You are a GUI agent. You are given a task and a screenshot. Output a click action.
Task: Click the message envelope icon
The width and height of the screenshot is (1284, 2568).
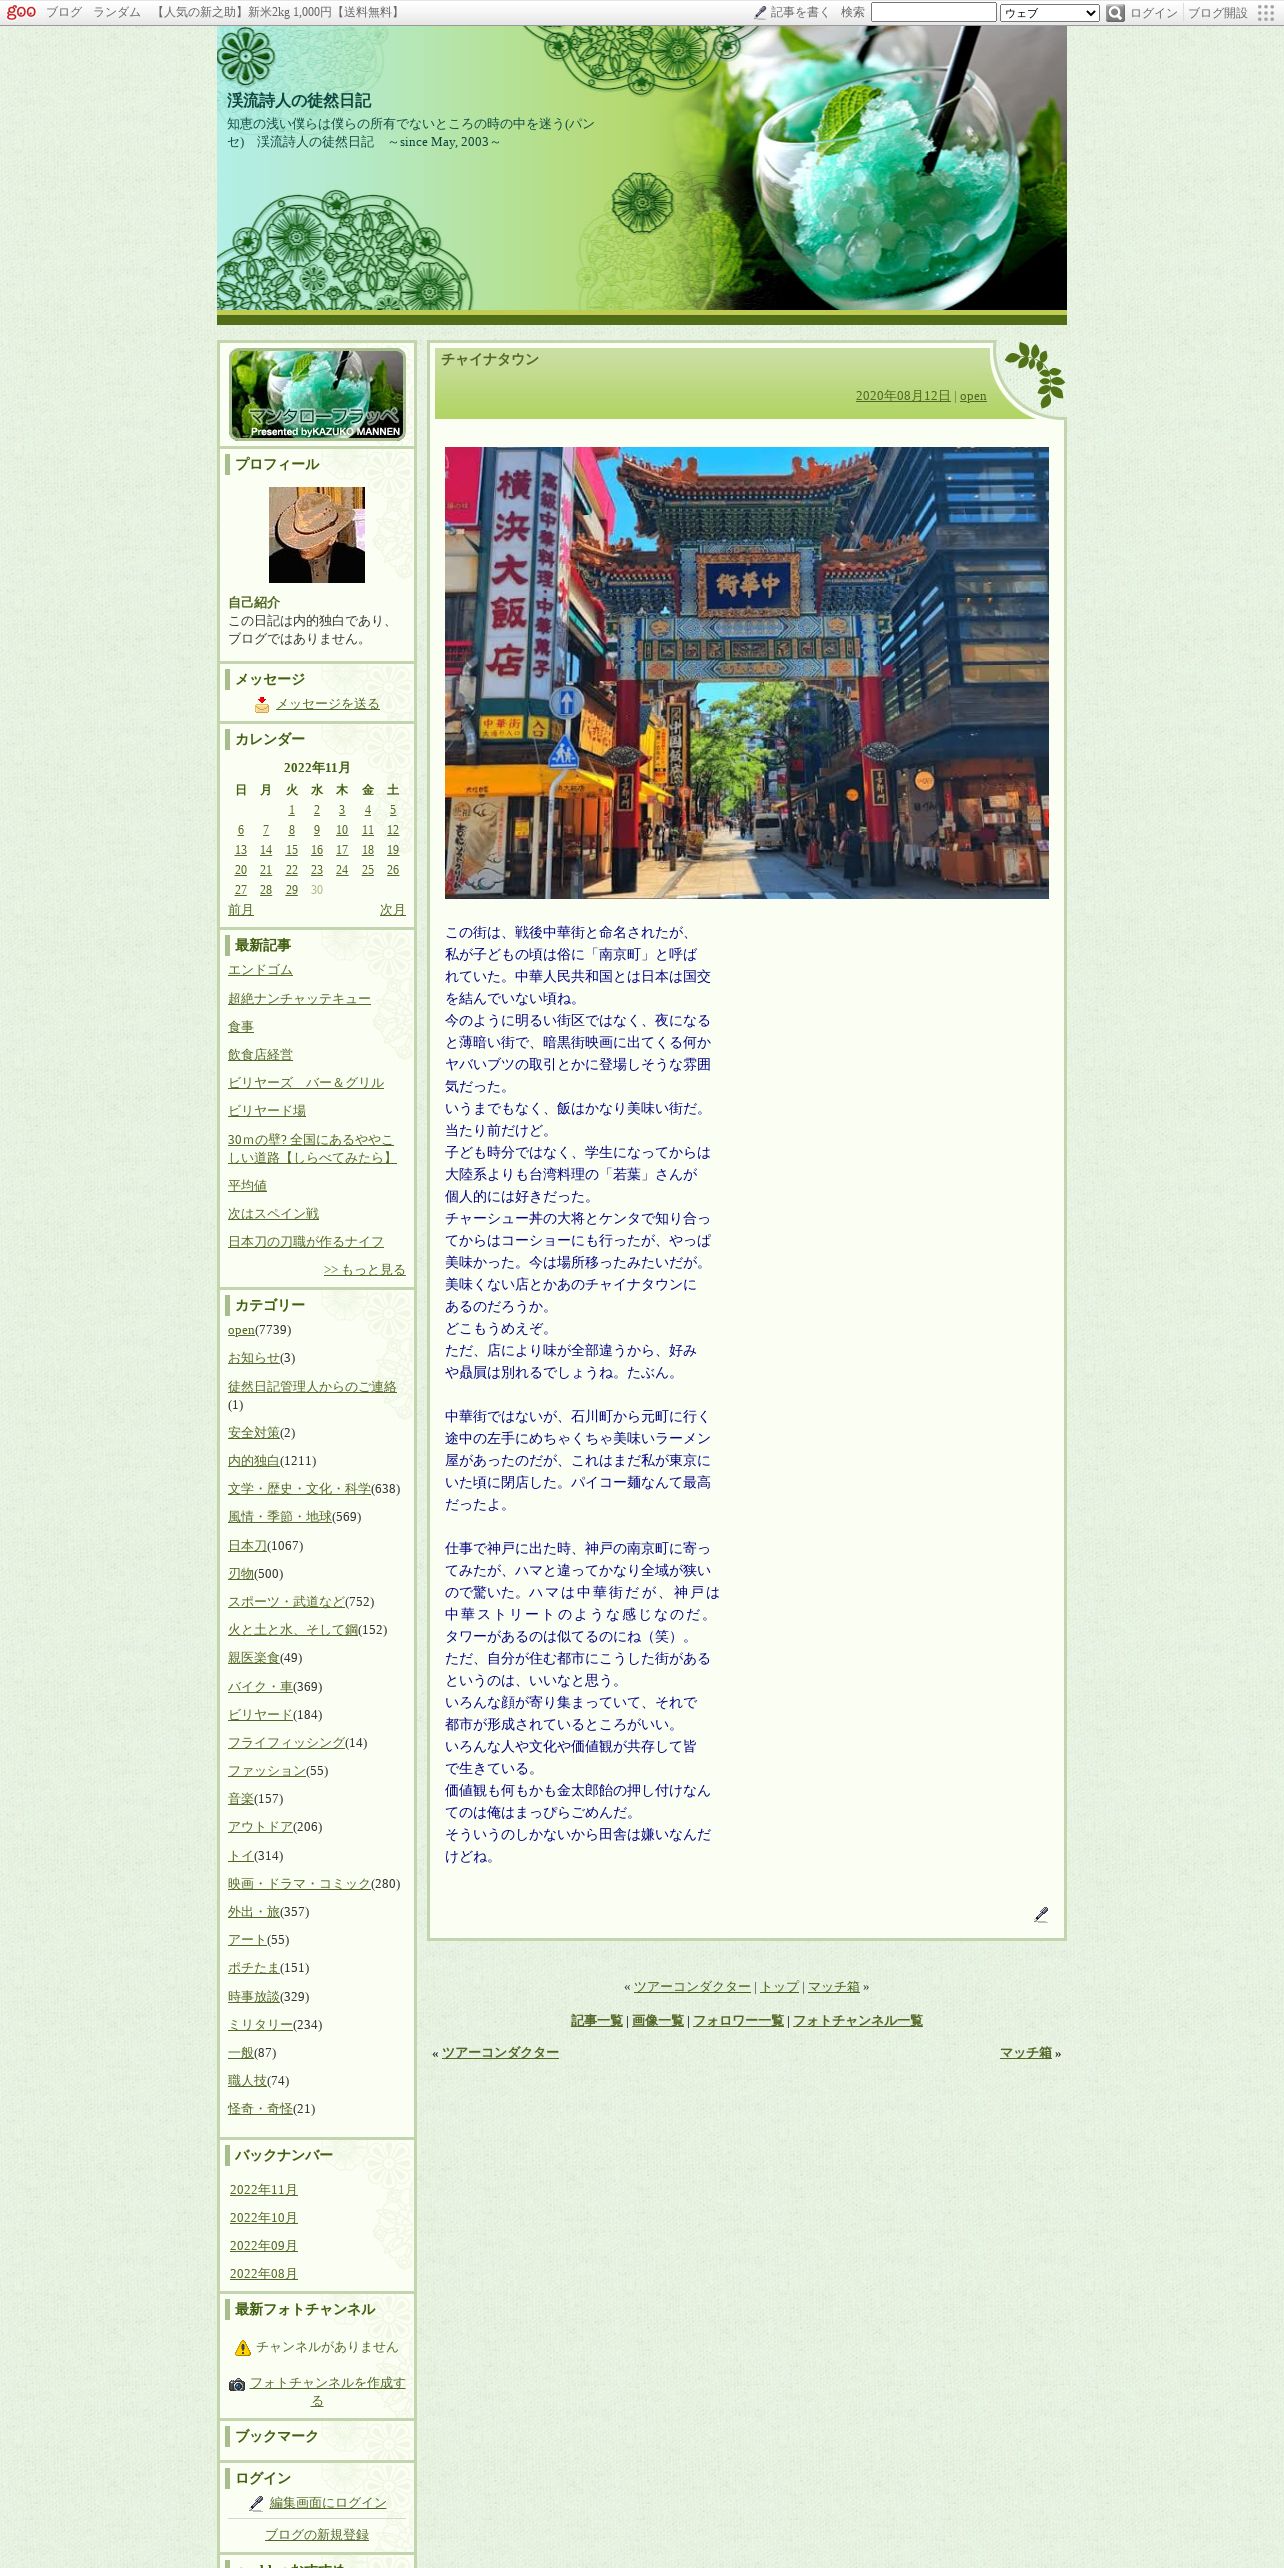262,704
